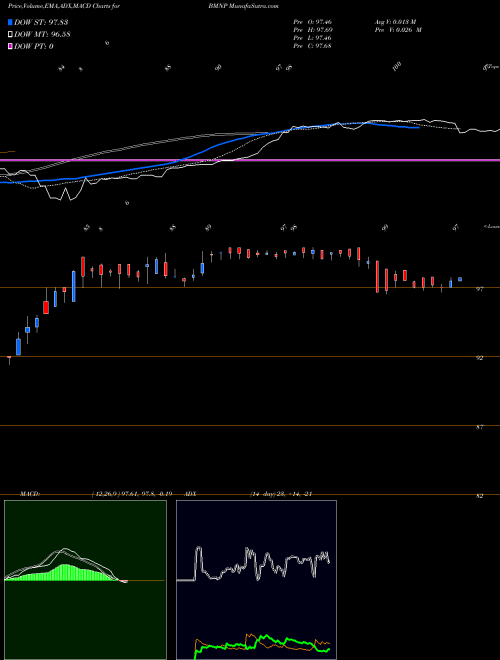Select the 'DOW MT: 96.58' legend label

click(x=42, y=34)
